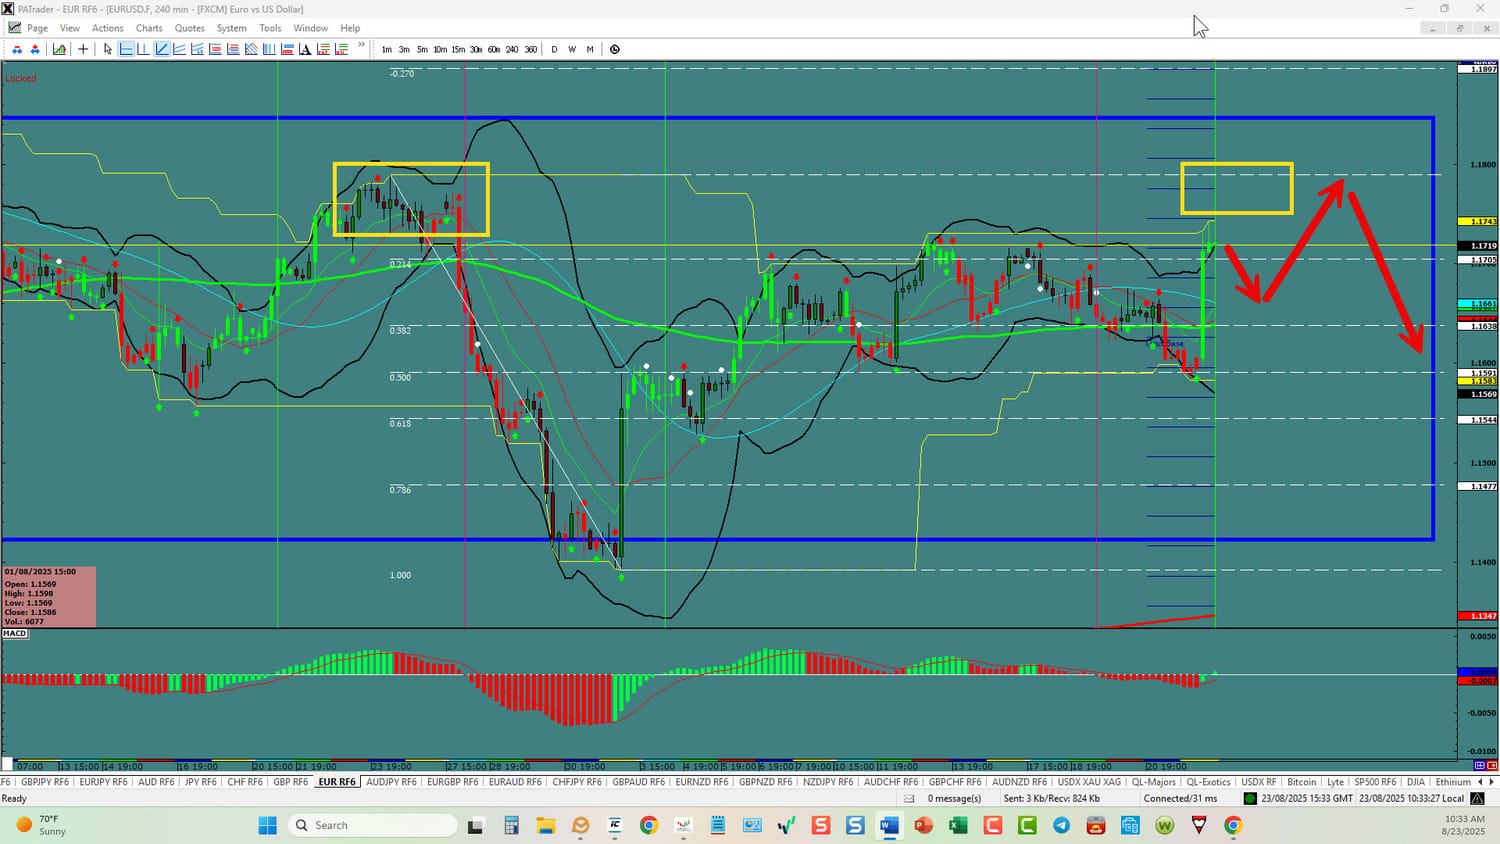Image resolution: width=1500 pixels, height=844 pixels.
Task: Select the Fibonacci fan tool
Action: (x=197, y=49)
